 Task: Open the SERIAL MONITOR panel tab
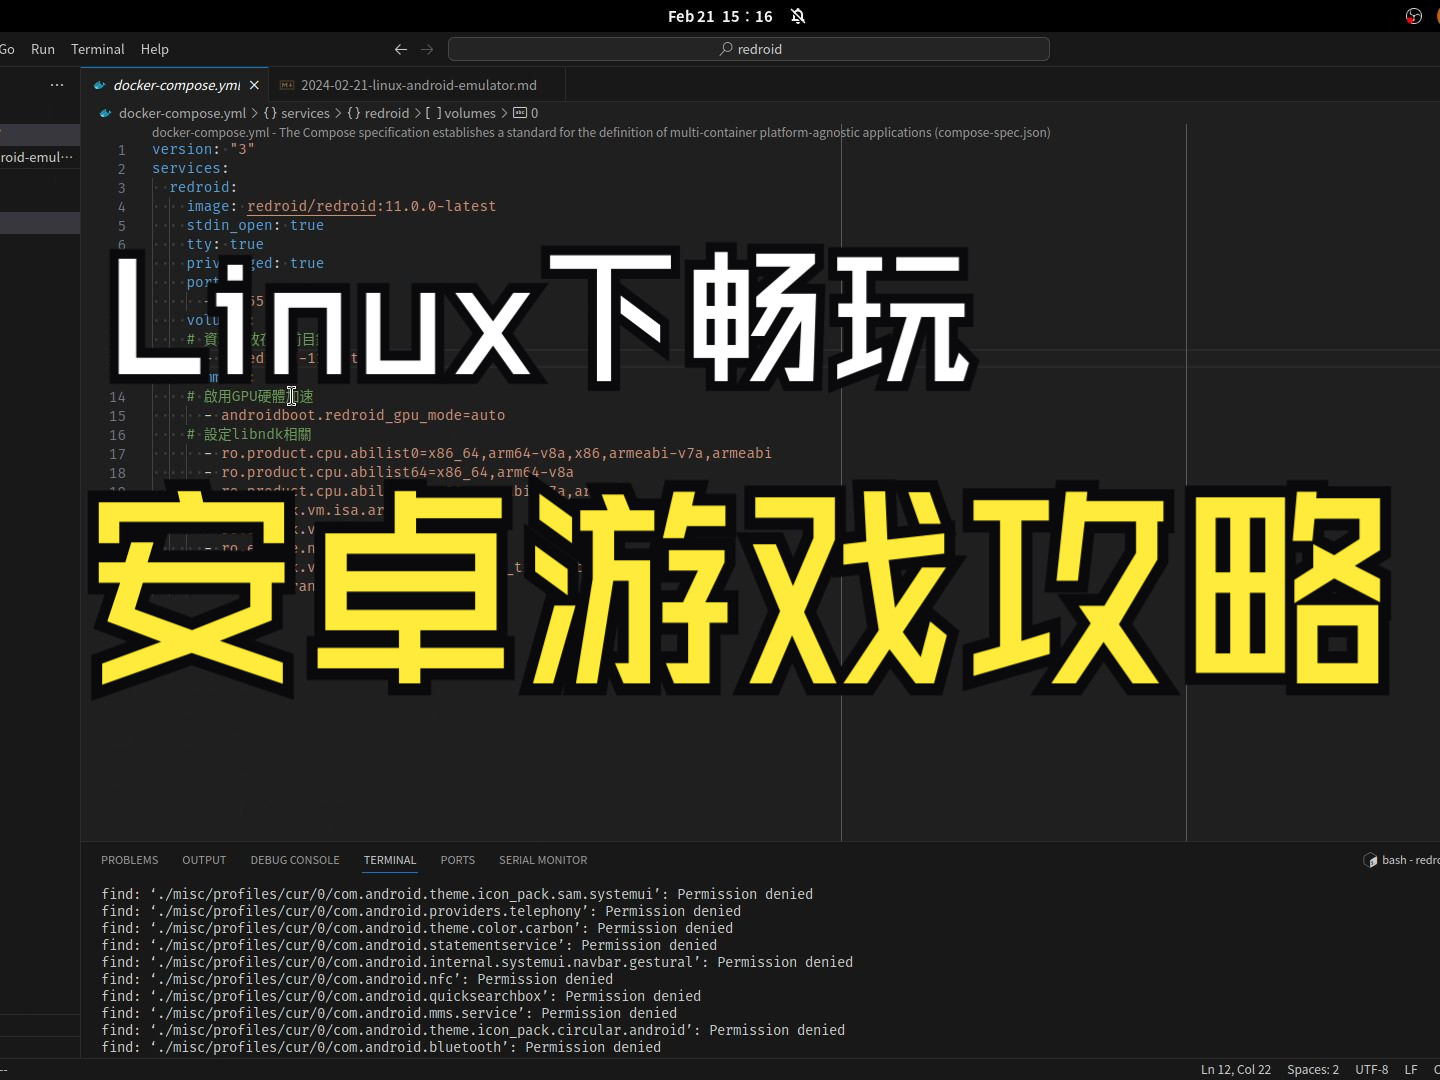pyautogui.click(x=543, y=860)
